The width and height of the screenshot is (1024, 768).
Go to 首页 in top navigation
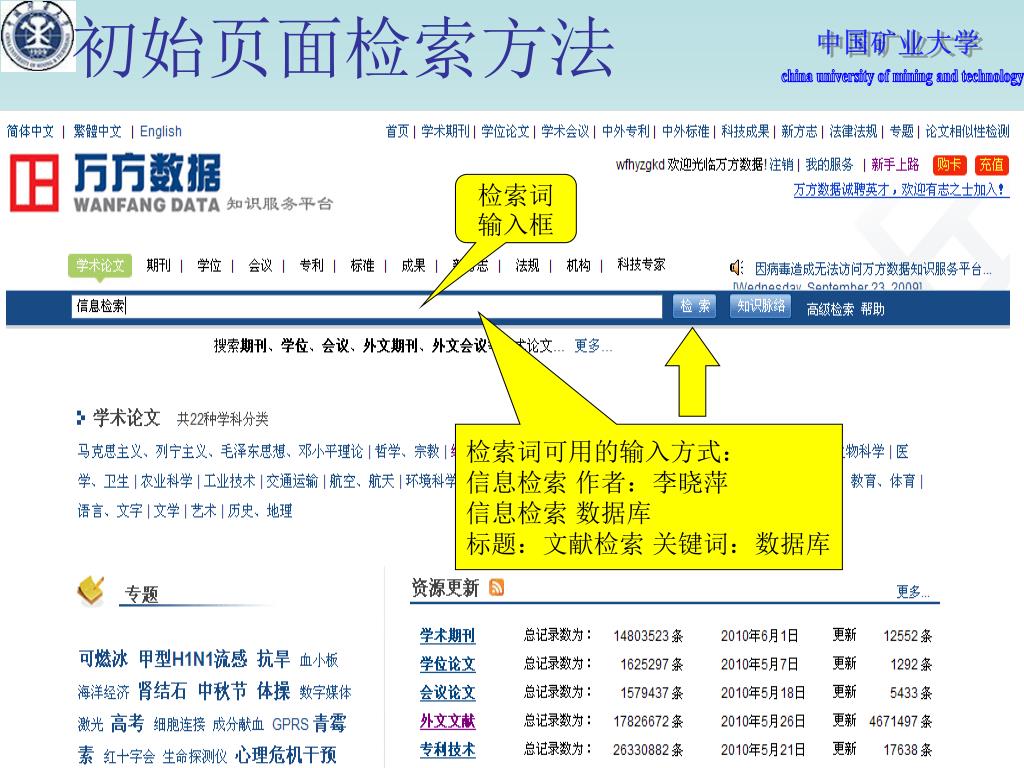point(397,131)
